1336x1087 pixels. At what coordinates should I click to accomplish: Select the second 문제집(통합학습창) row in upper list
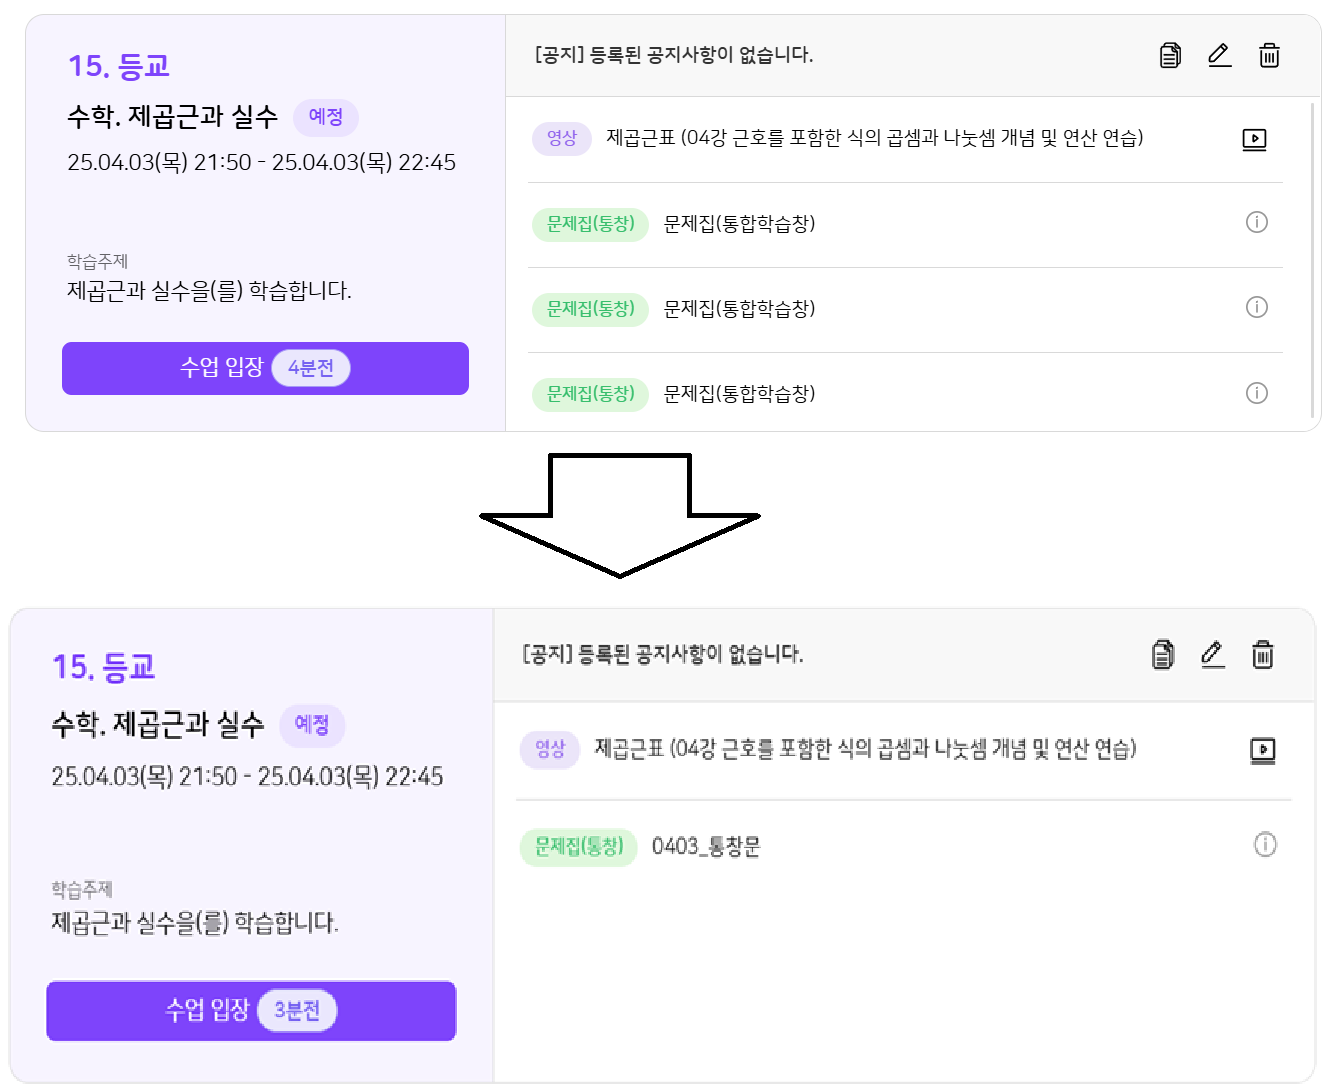pos(739,309)
